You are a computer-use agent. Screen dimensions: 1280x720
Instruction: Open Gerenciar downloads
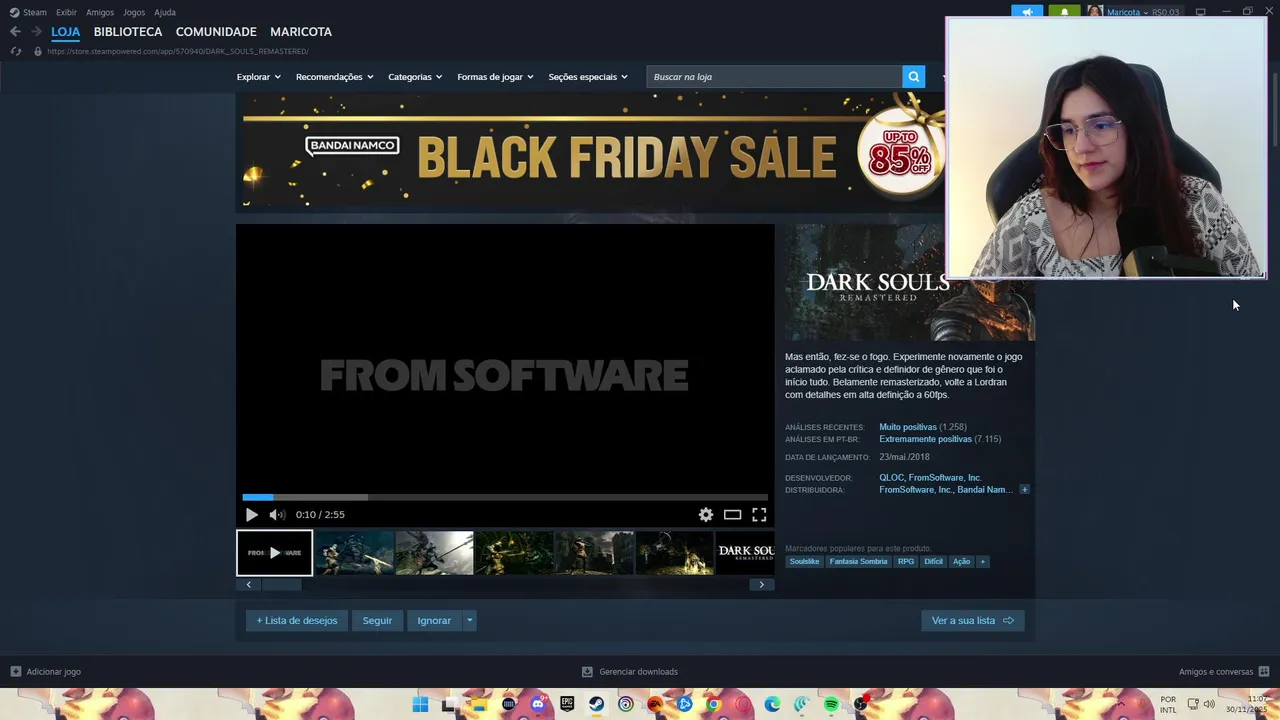[630, 672]
